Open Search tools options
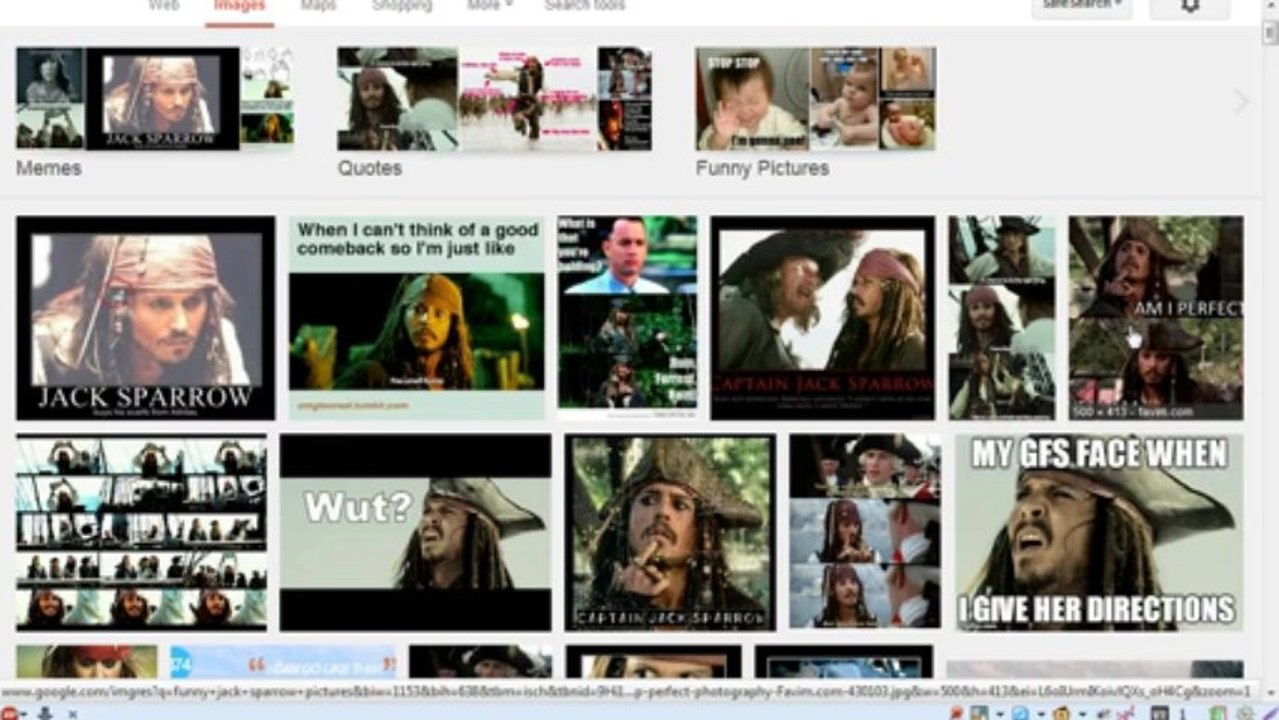The image size is (1279, 720). [585, 5]
